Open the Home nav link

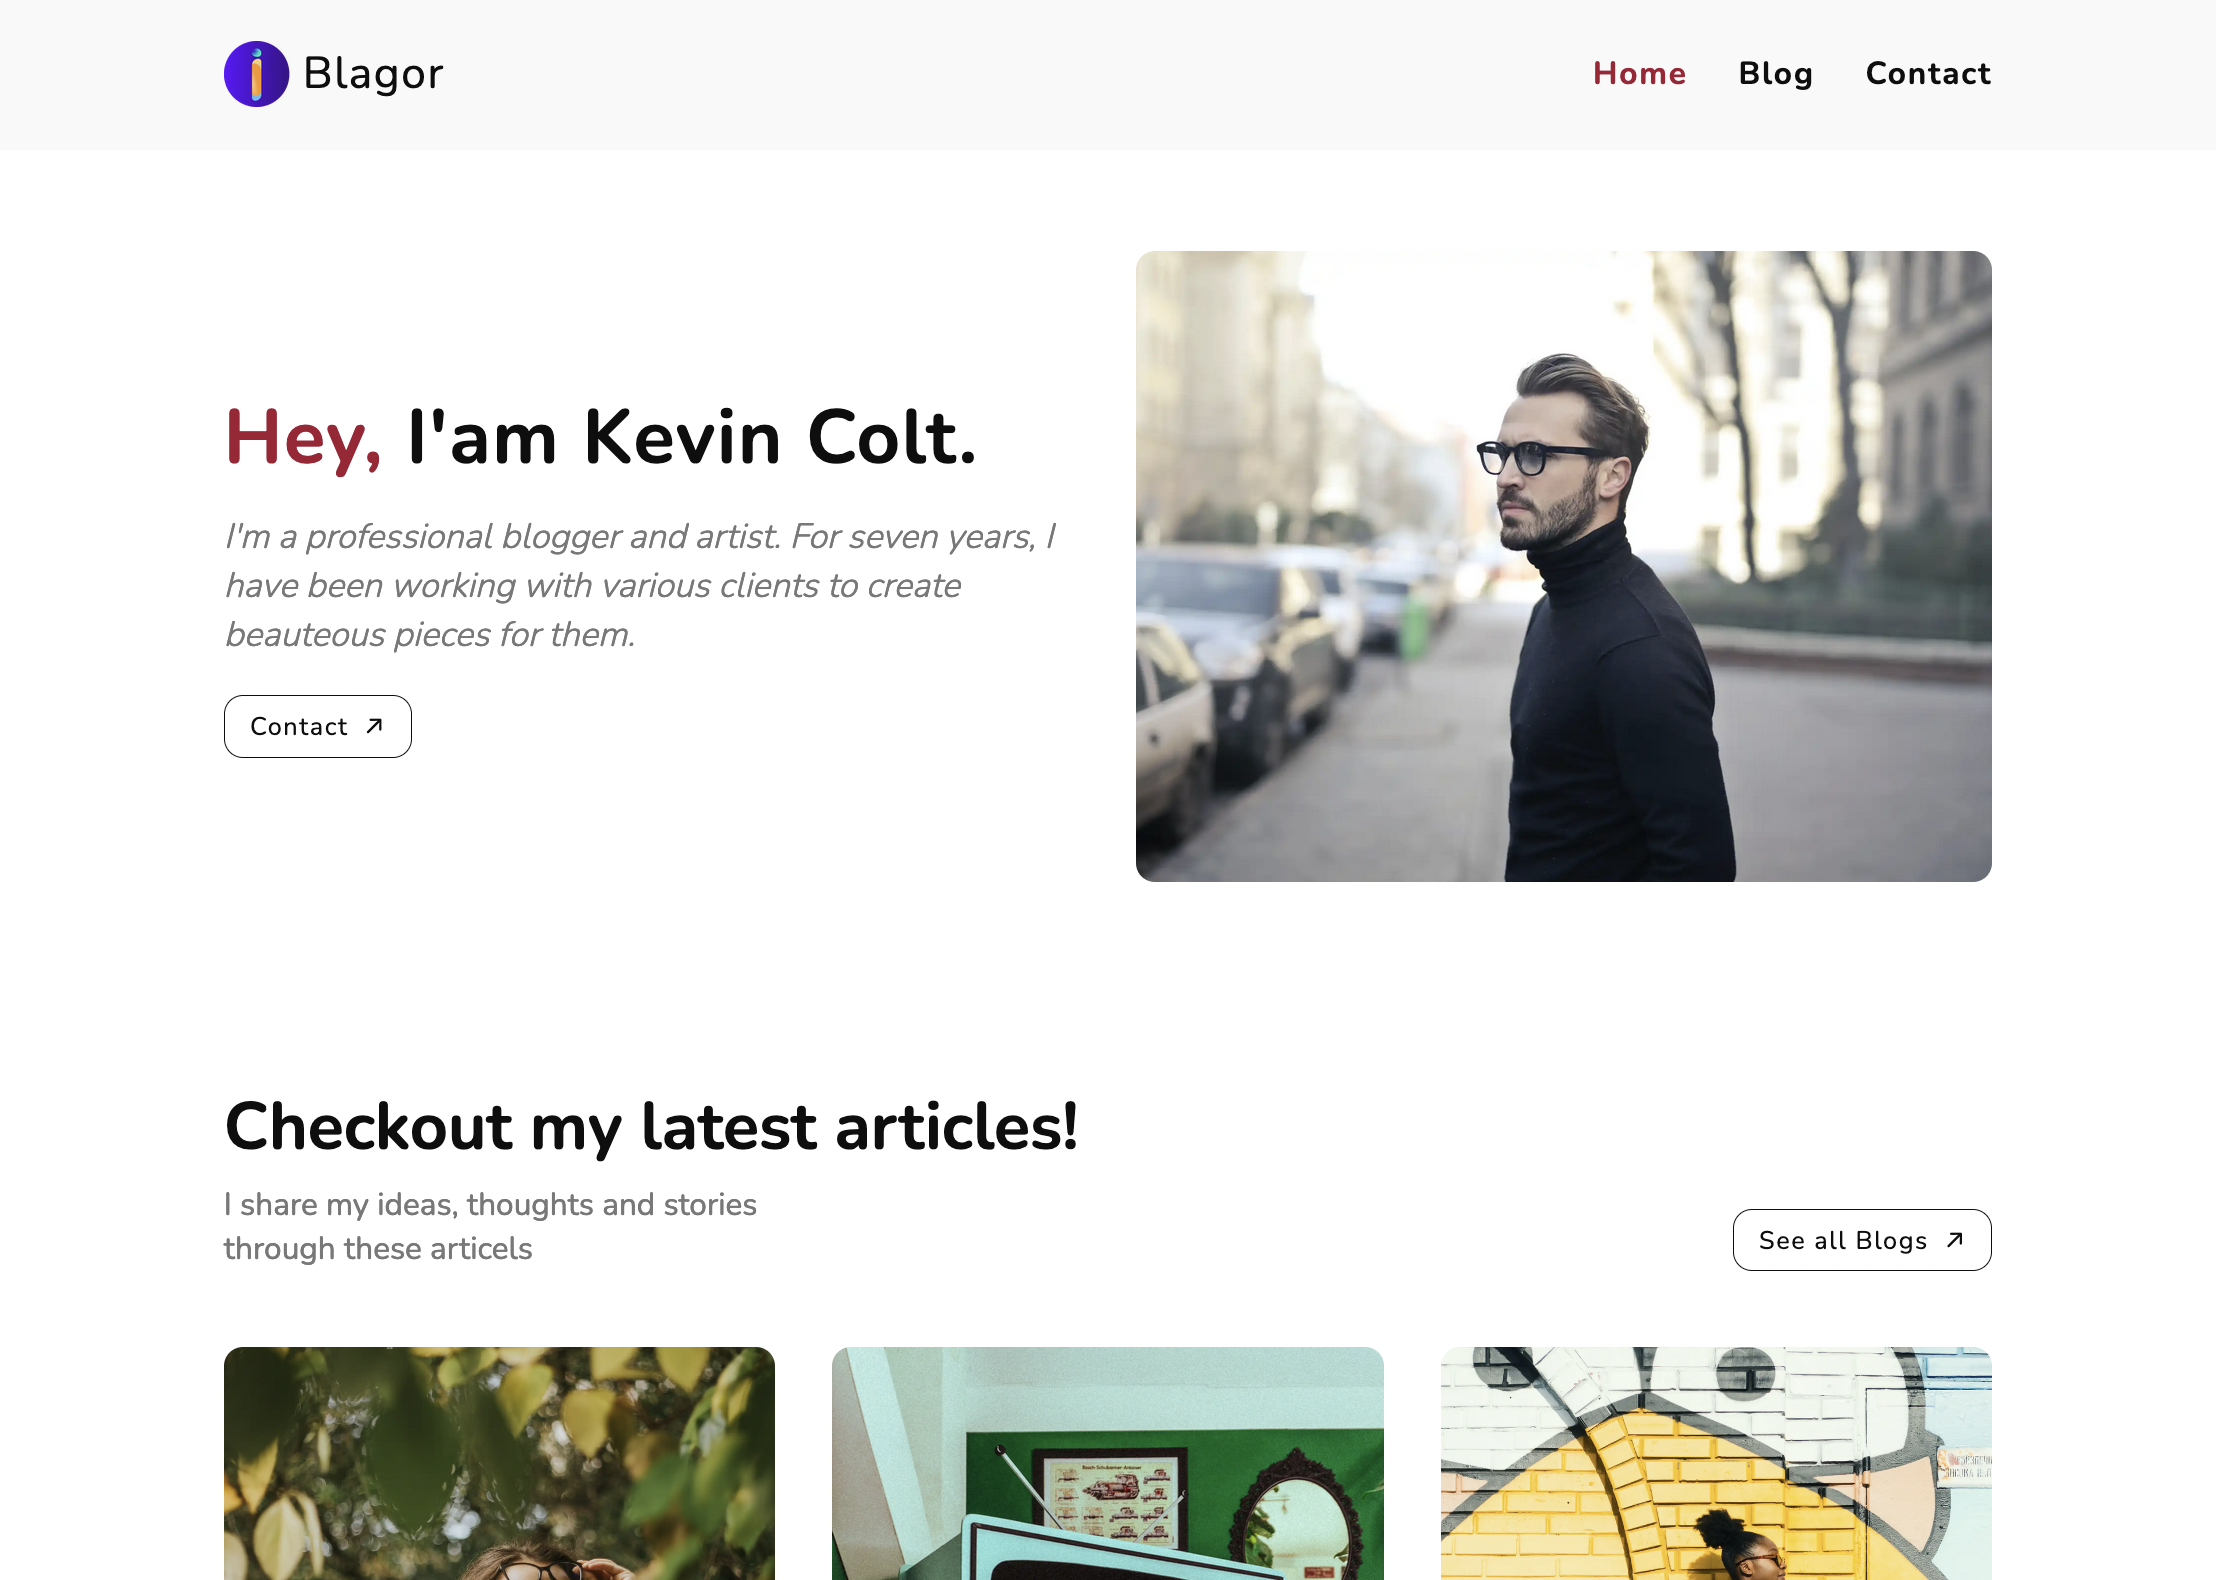(1639, 74)
